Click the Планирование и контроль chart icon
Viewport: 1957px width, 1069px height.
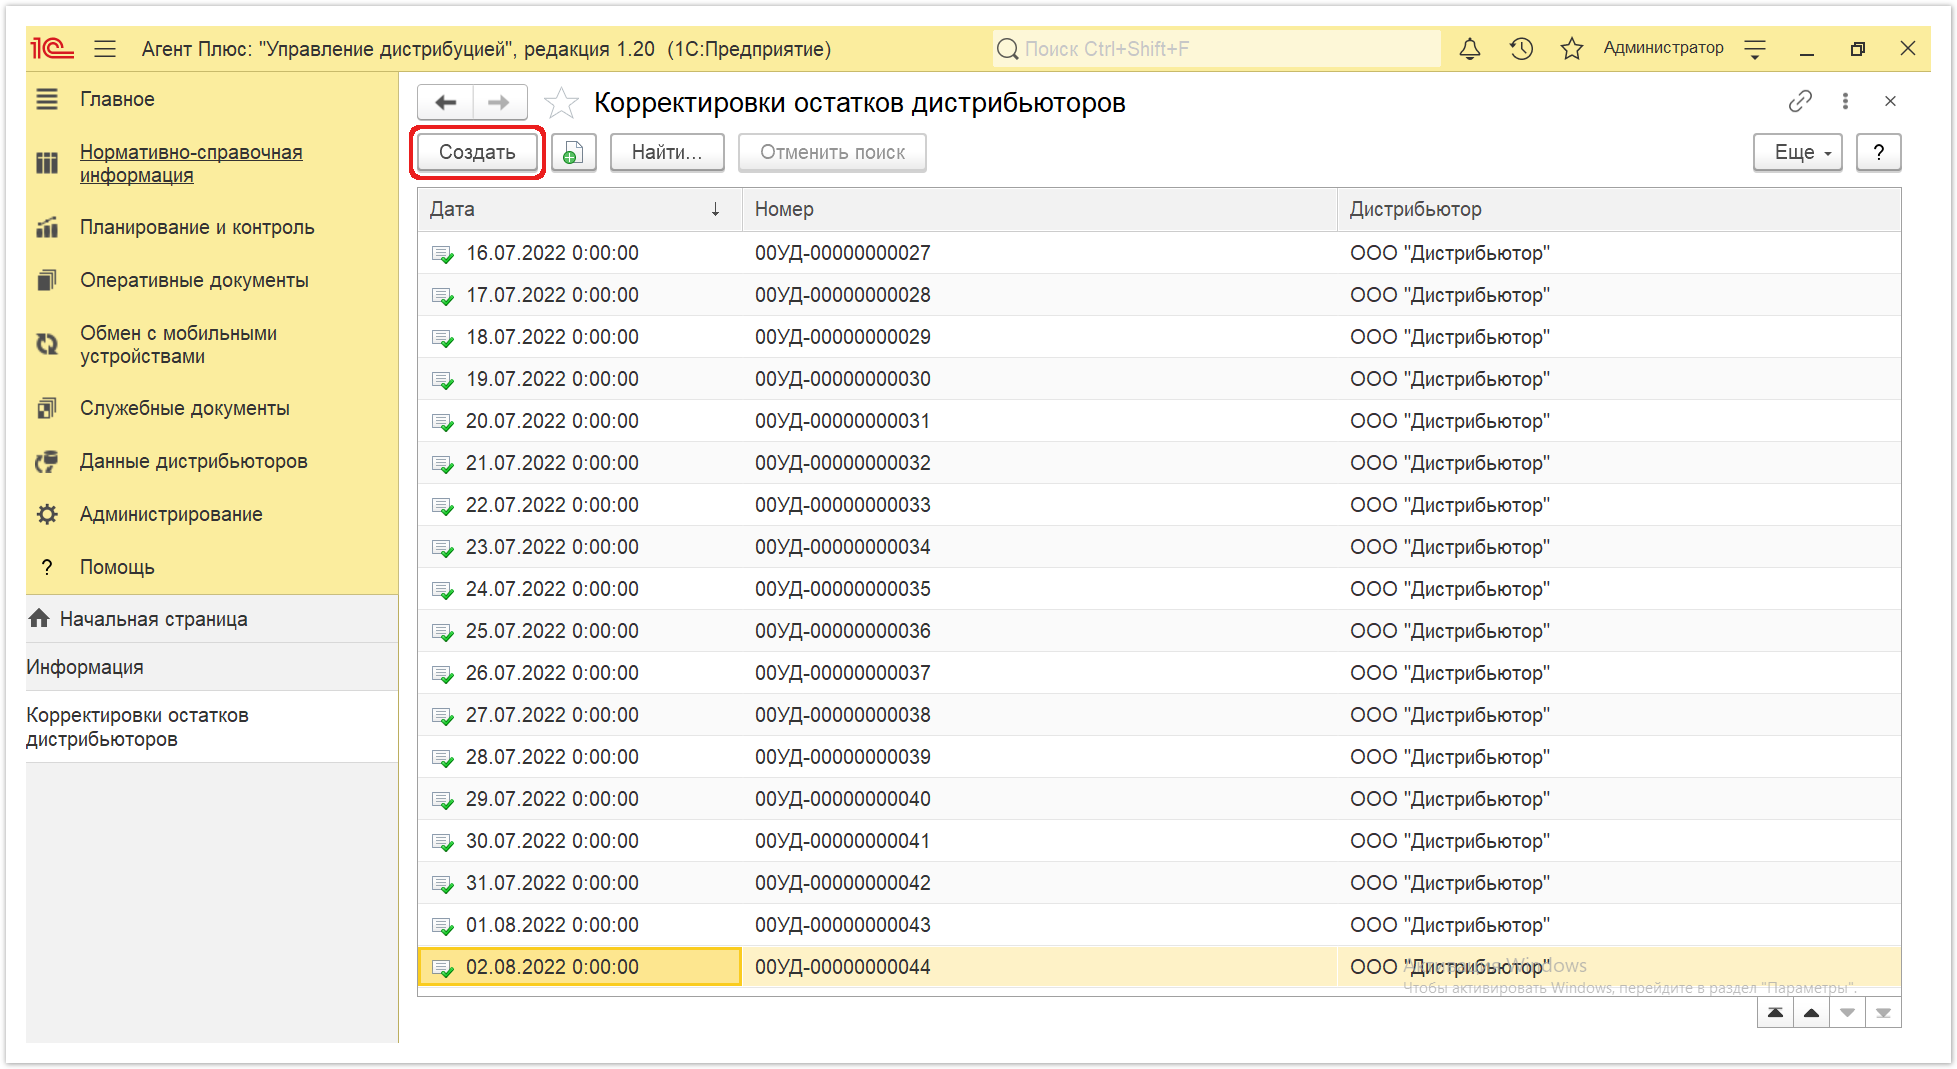pyautogui.click(x=47, y=227)
